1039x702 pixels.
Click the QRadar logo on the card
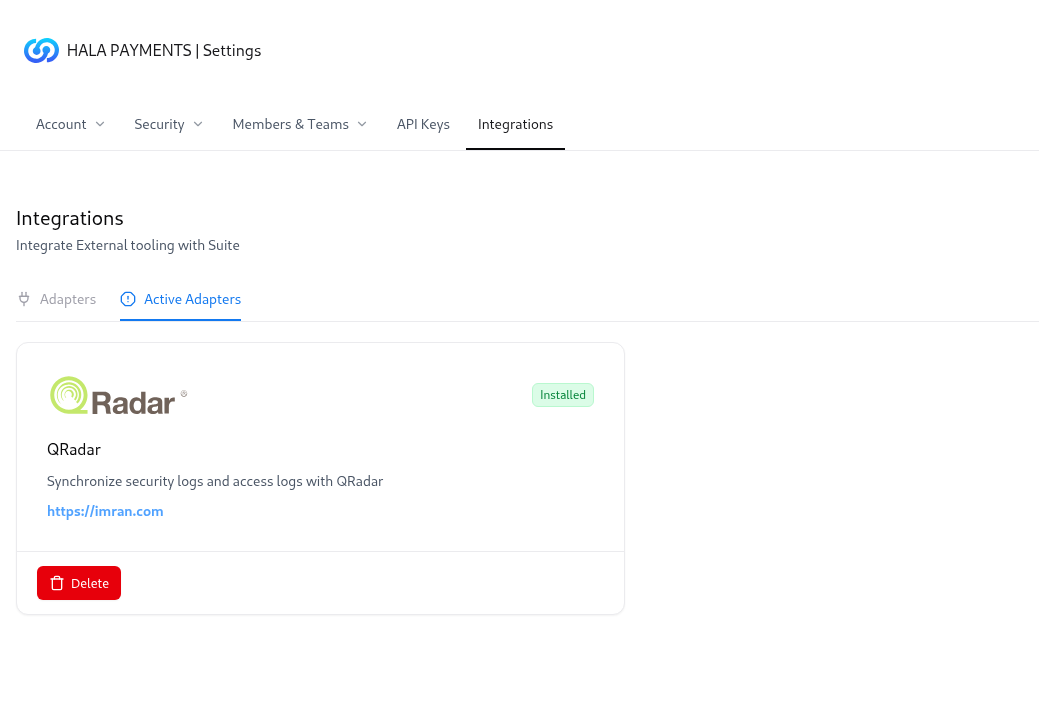[x=118, y=395]
